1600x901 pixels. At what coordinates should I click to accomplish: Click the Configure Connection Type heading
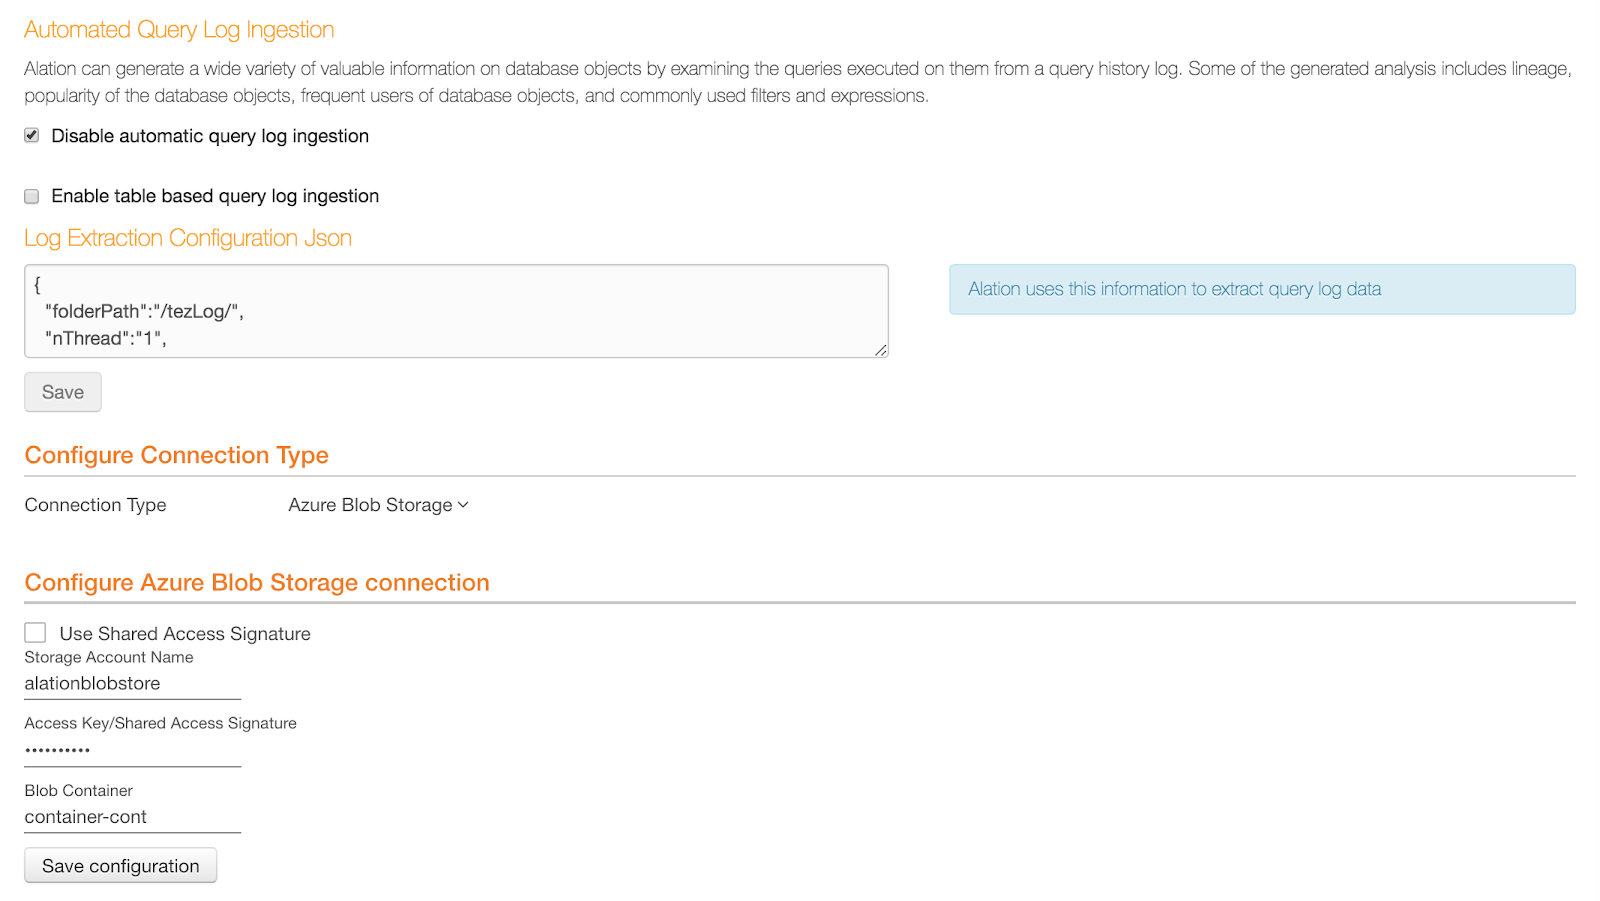point(177,455)
